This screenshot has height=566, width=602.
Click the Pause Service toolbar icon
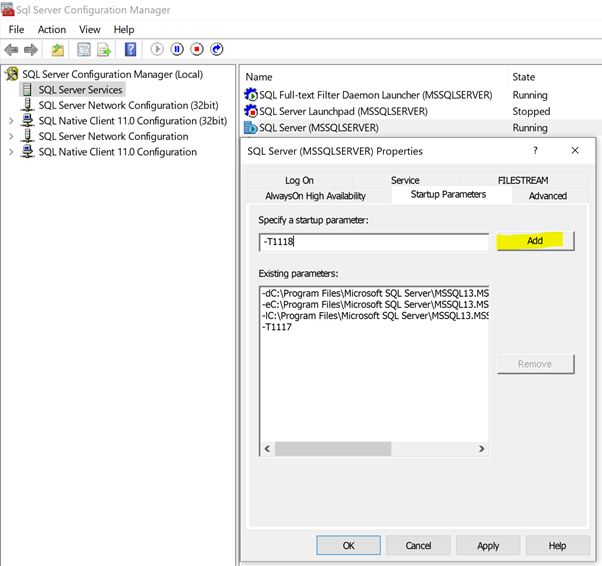(177, 49)
